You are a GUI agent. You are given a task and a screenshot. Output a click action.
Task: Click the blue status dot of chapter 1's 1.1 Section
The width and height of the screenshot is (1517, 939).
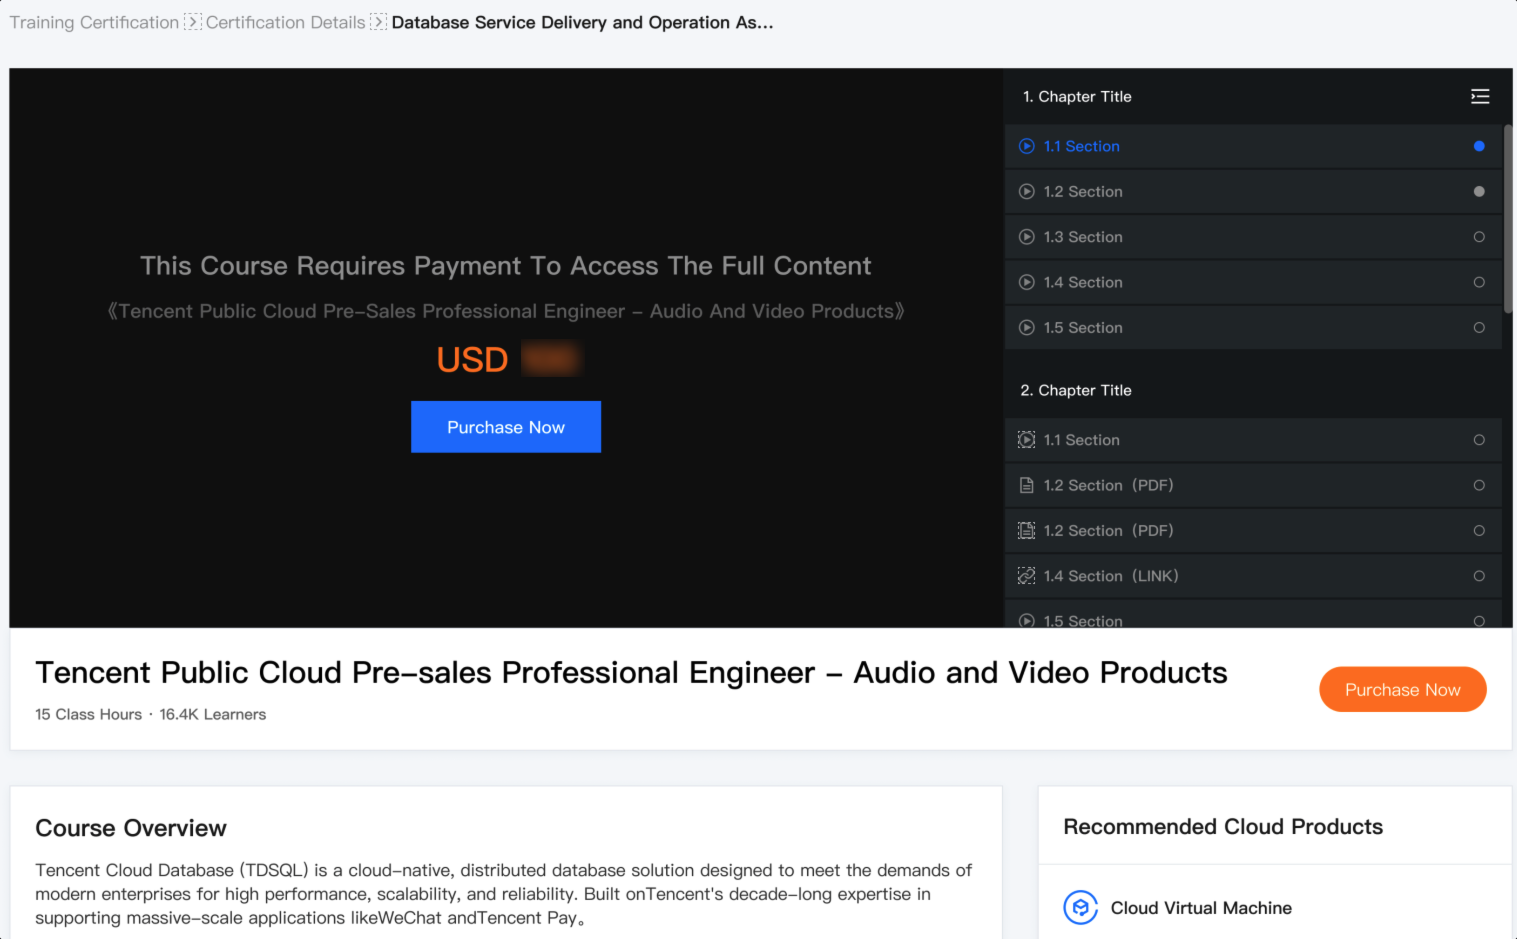[x=1479, y=146]
